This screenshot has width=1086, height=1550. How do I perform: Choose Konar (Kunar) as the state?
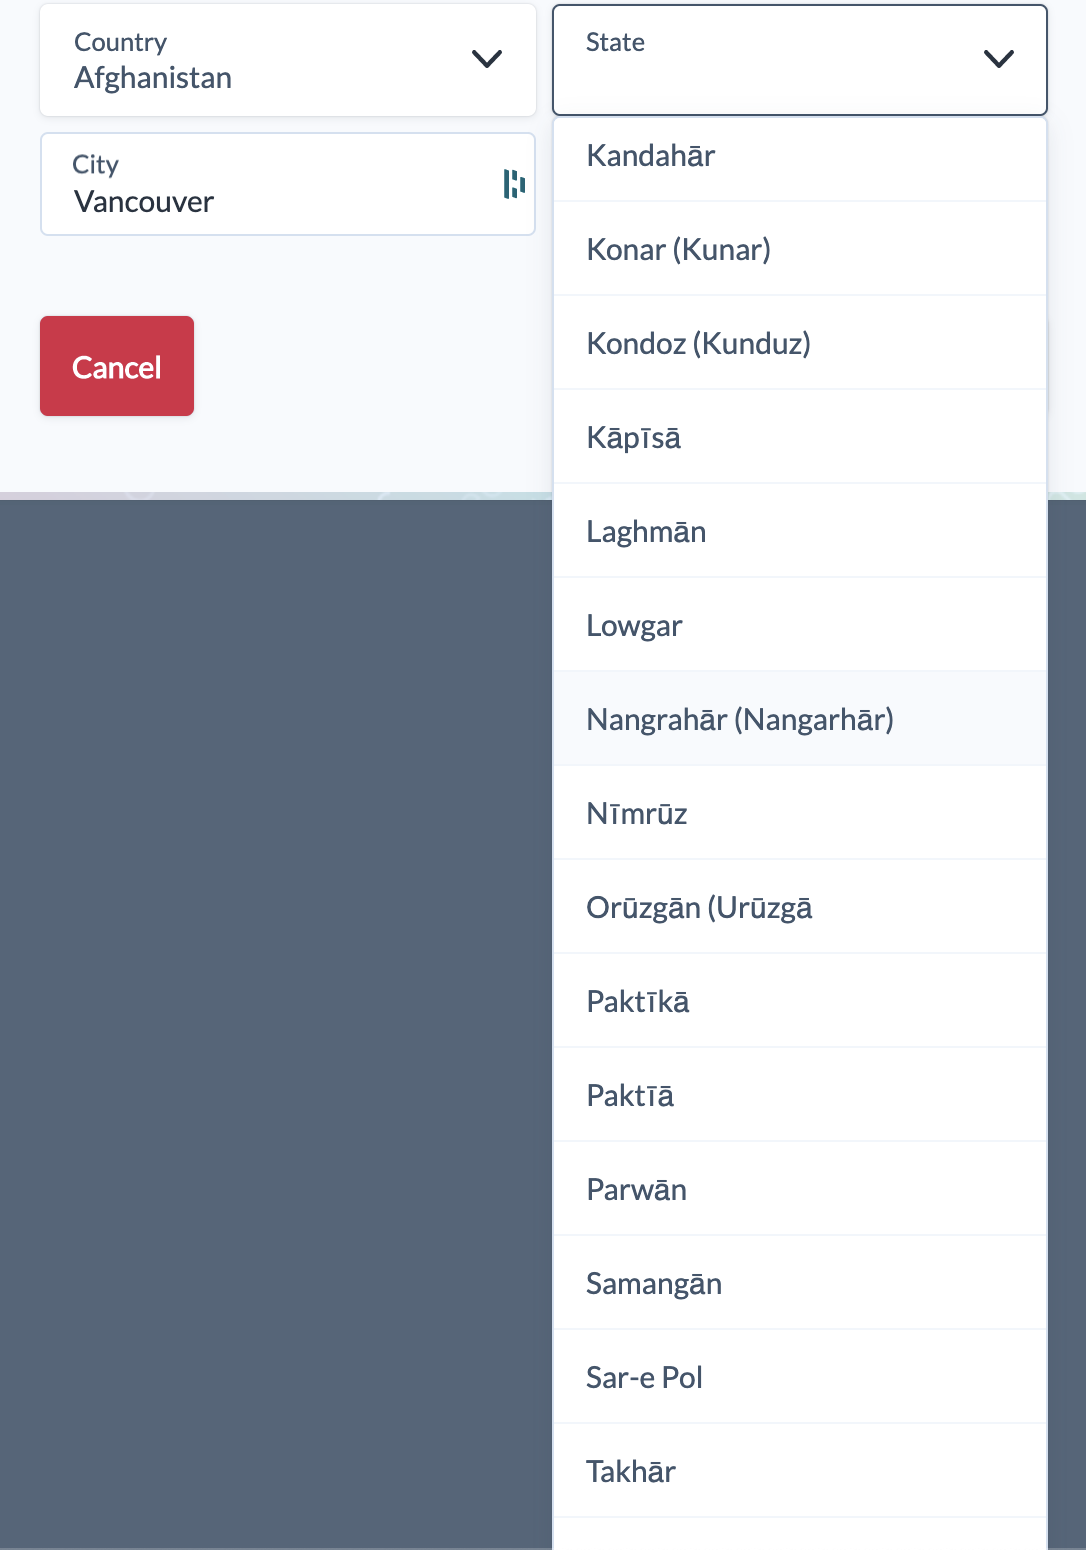(x=678, y=248)
